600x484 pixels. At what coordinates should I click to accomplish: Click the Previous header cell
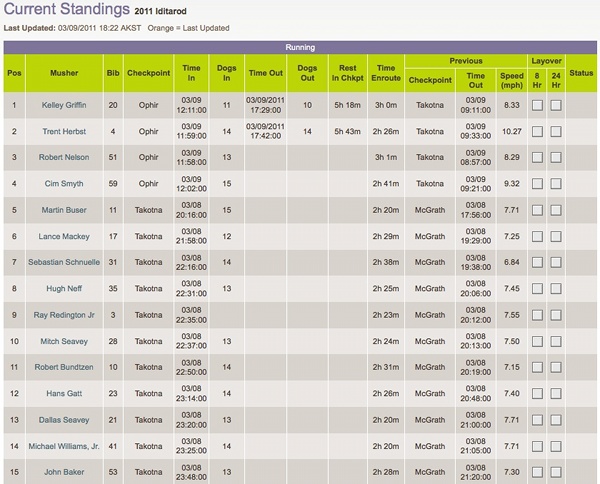point(466,61)
